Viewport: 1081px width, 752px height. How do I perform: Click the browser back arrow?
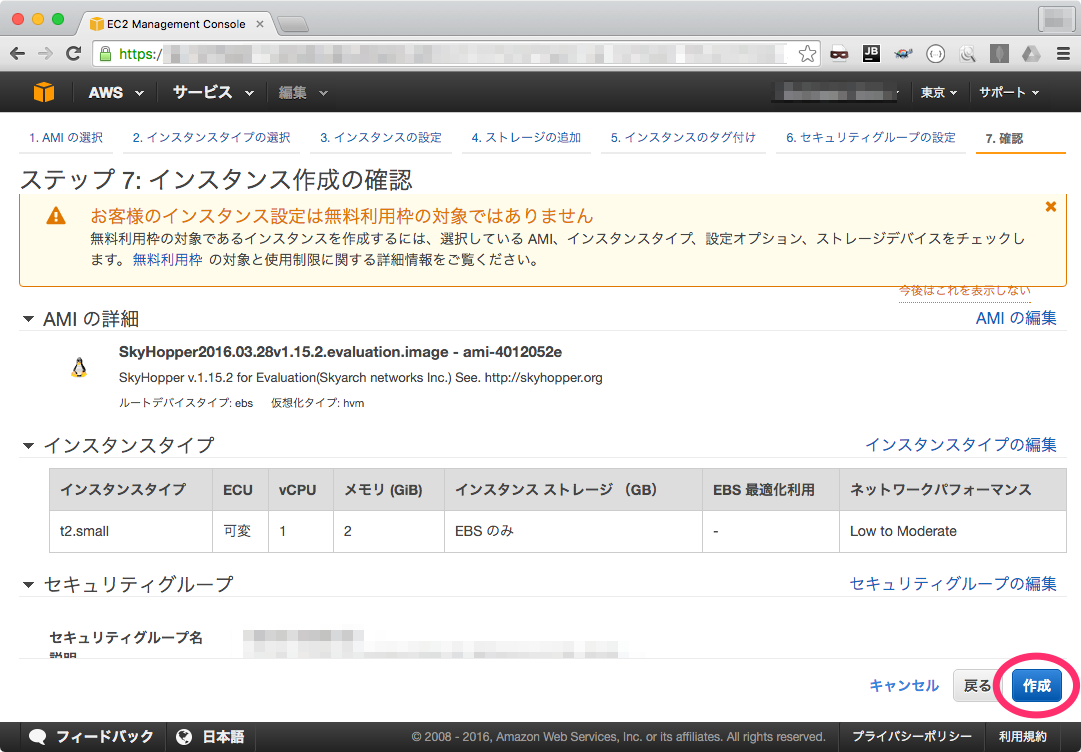[x=18, y=54]
